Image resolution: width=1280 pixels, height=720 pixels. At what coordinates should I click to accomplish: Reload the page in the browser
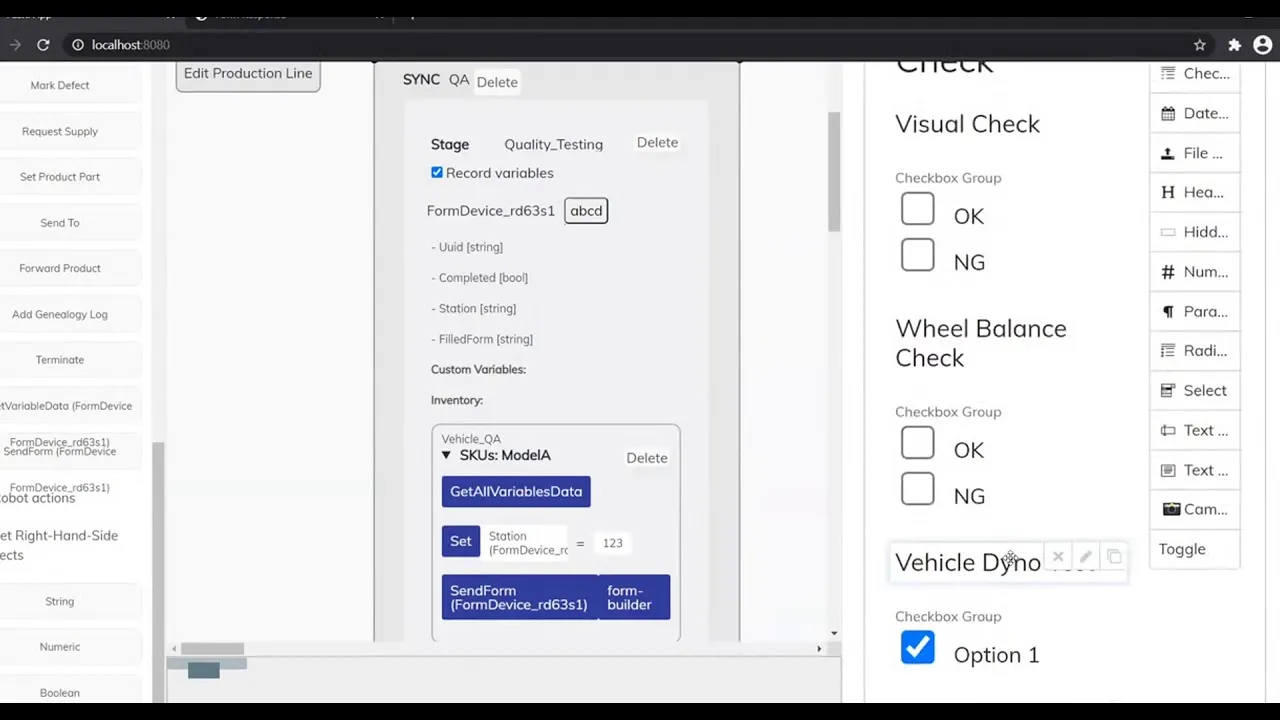43,45
